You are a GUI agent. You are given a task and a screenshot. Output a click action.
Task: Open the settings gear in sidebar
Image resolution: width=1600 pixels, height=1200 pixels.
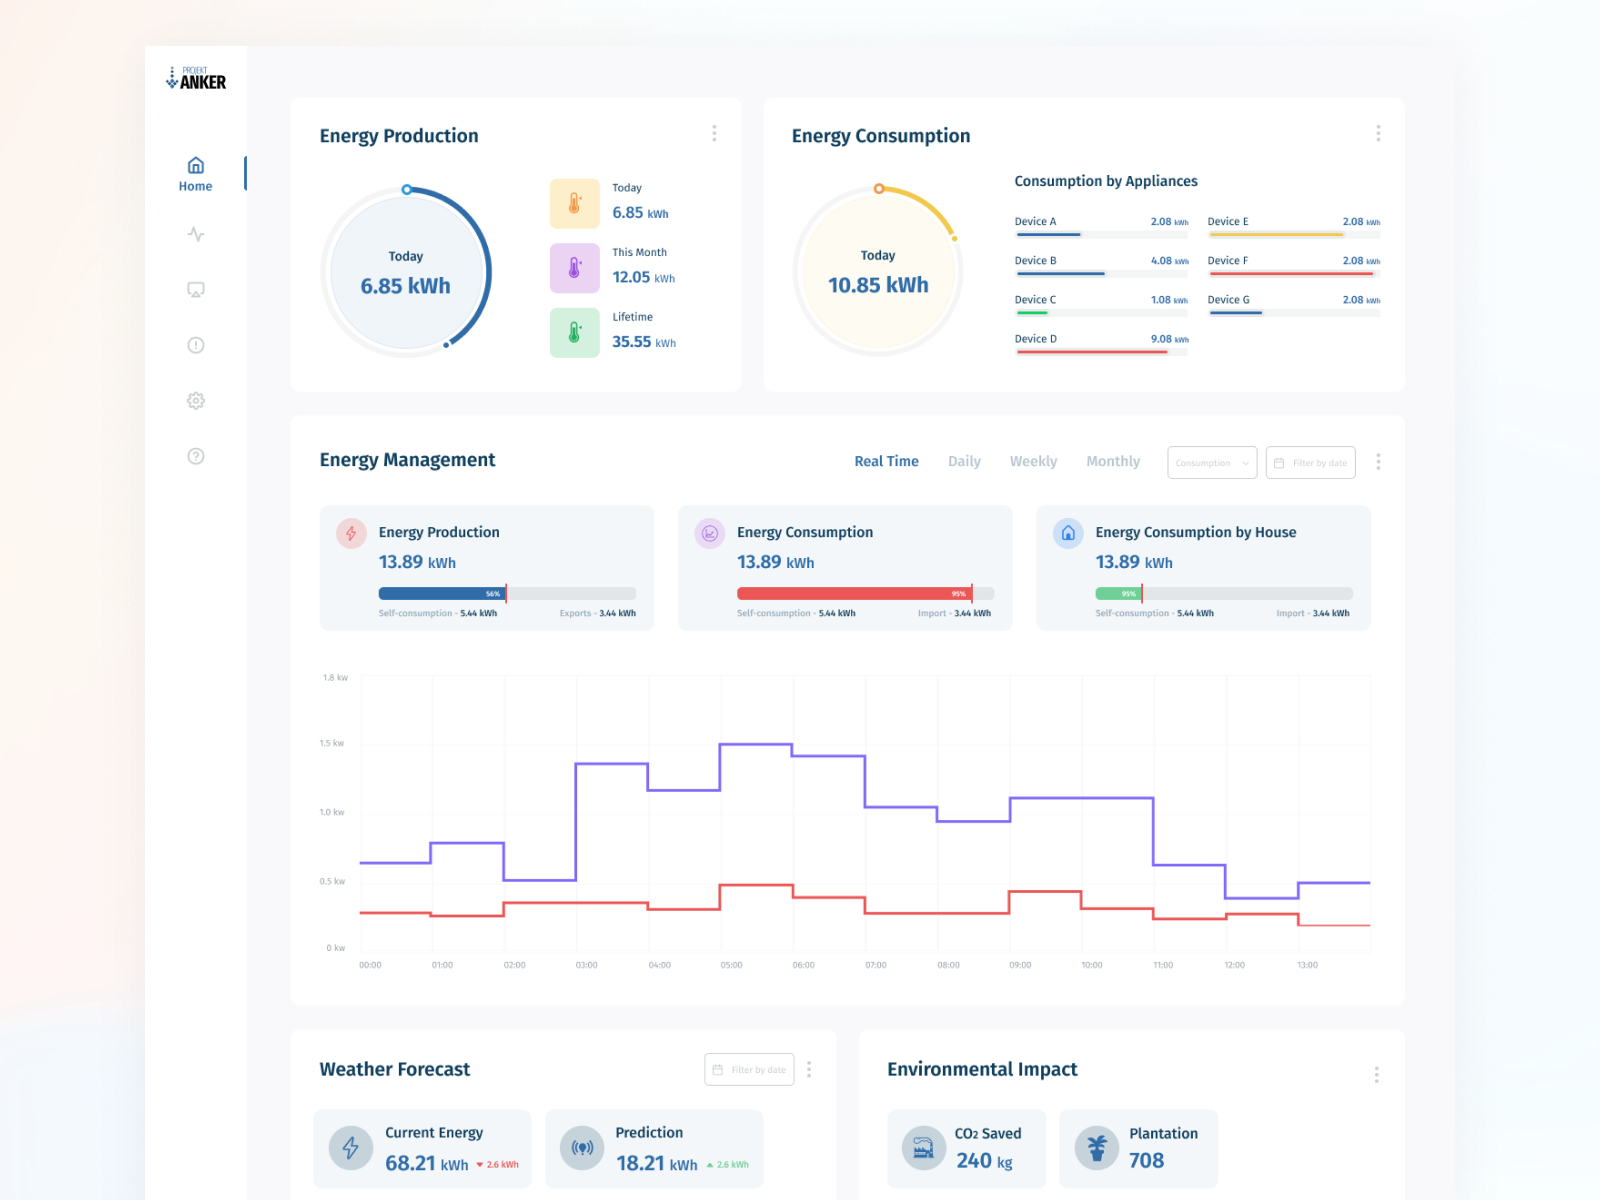pos(196,401)
